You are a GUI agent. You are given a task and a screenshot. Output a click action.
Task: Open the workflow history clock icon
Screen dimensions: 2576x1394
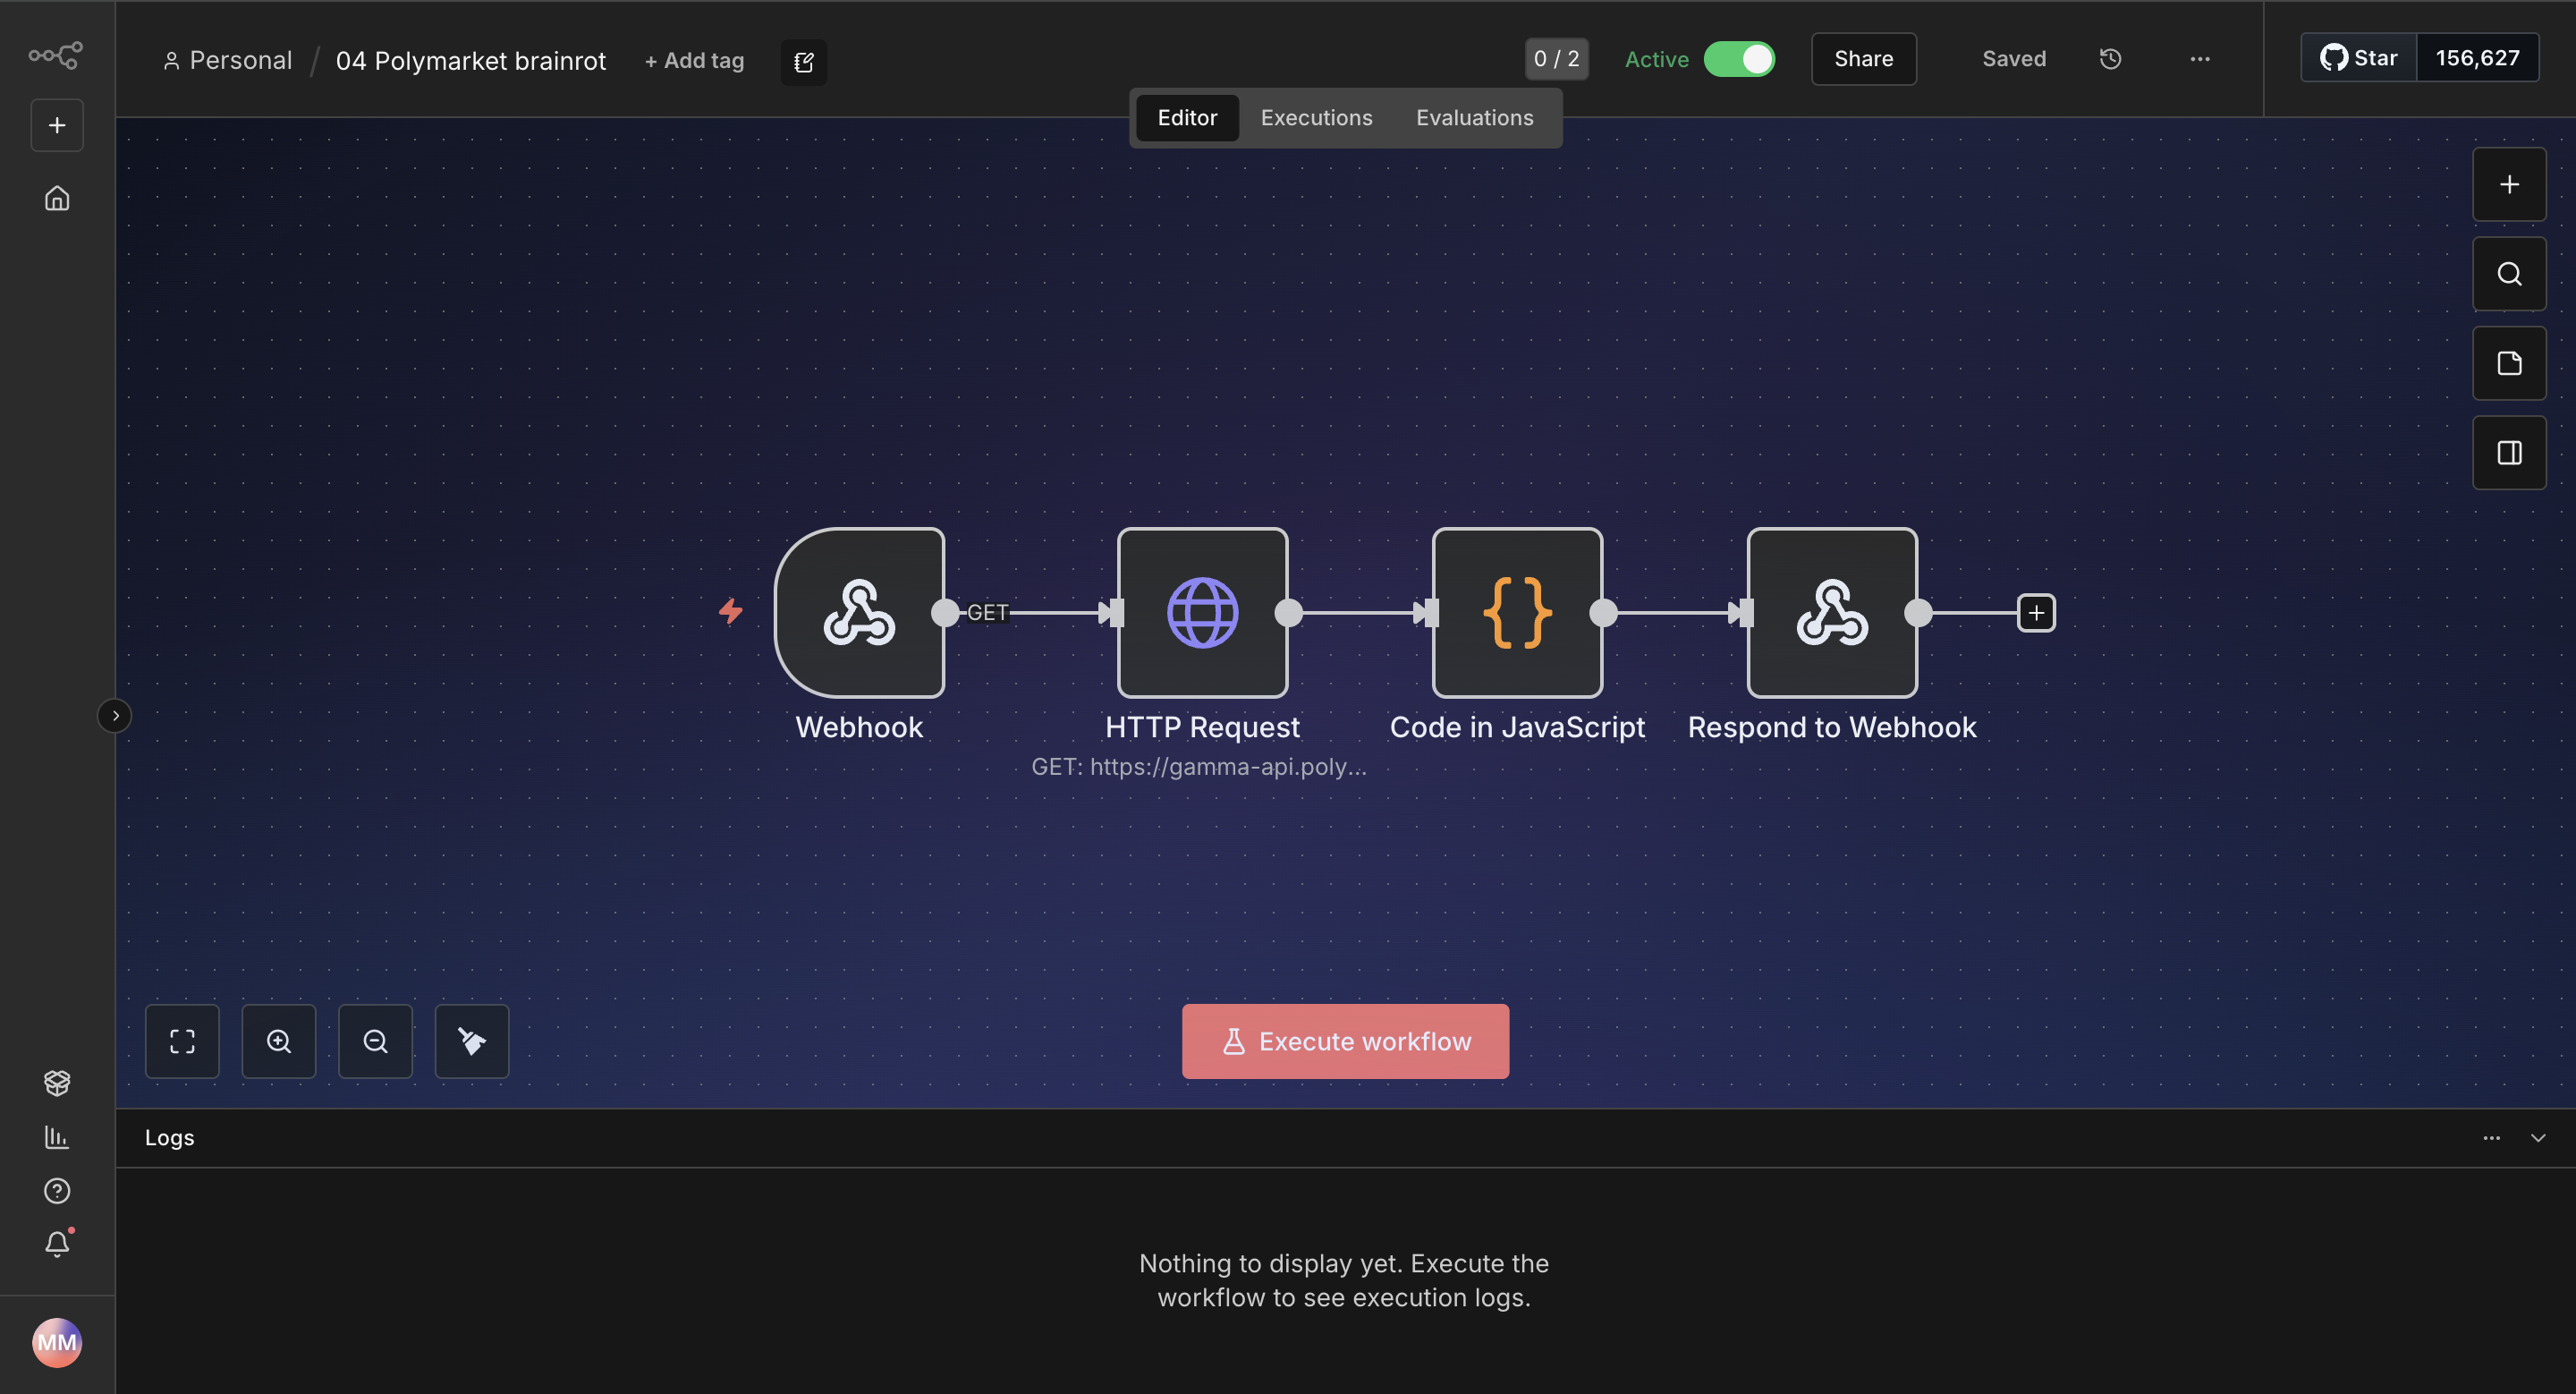2110,59
